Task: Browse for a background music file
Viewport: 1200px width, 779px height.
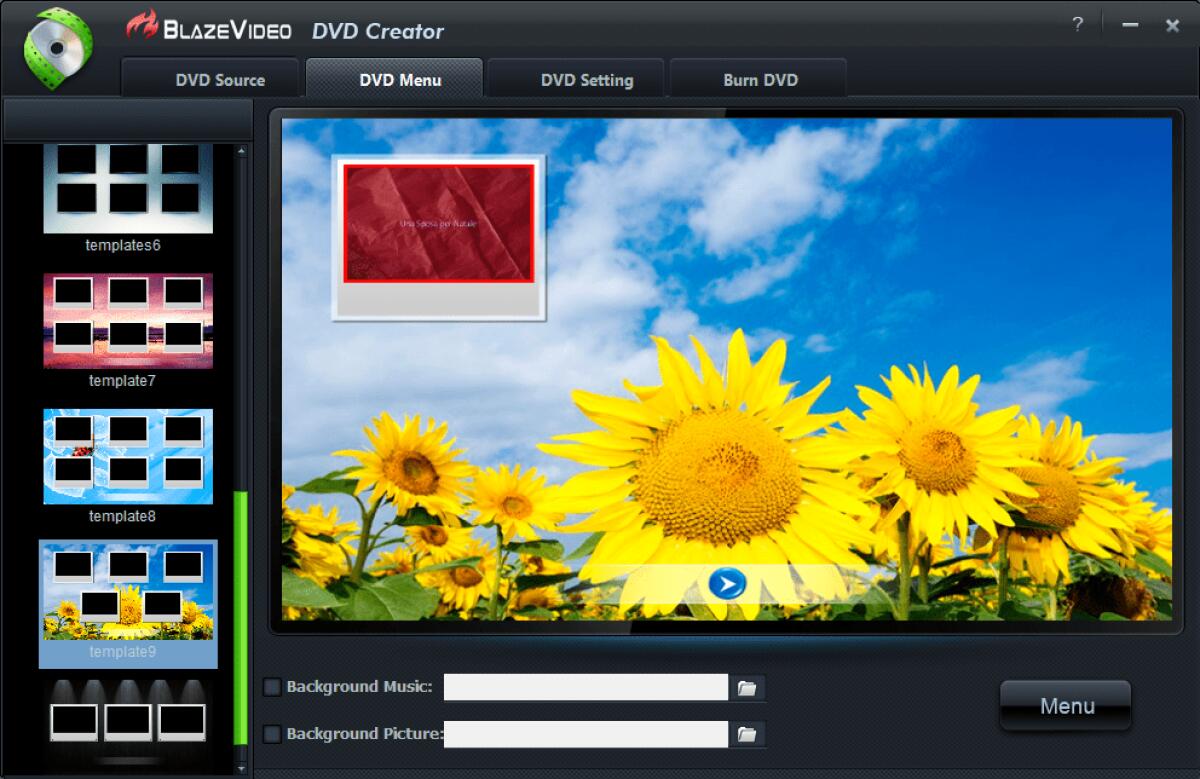Action: (x=749, y=687)
